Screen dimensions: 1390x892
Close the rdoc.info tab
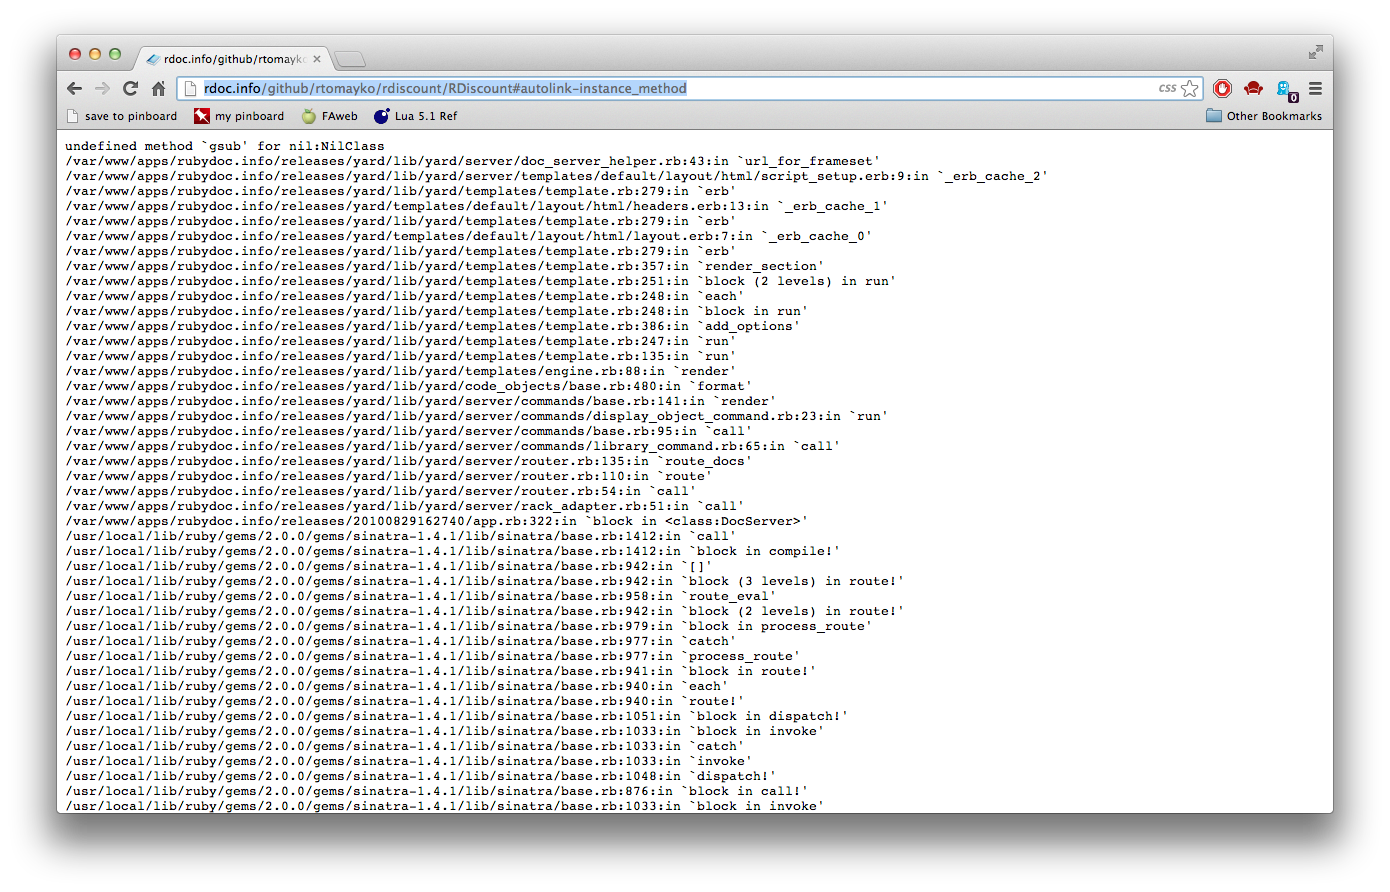coord(317,59)
